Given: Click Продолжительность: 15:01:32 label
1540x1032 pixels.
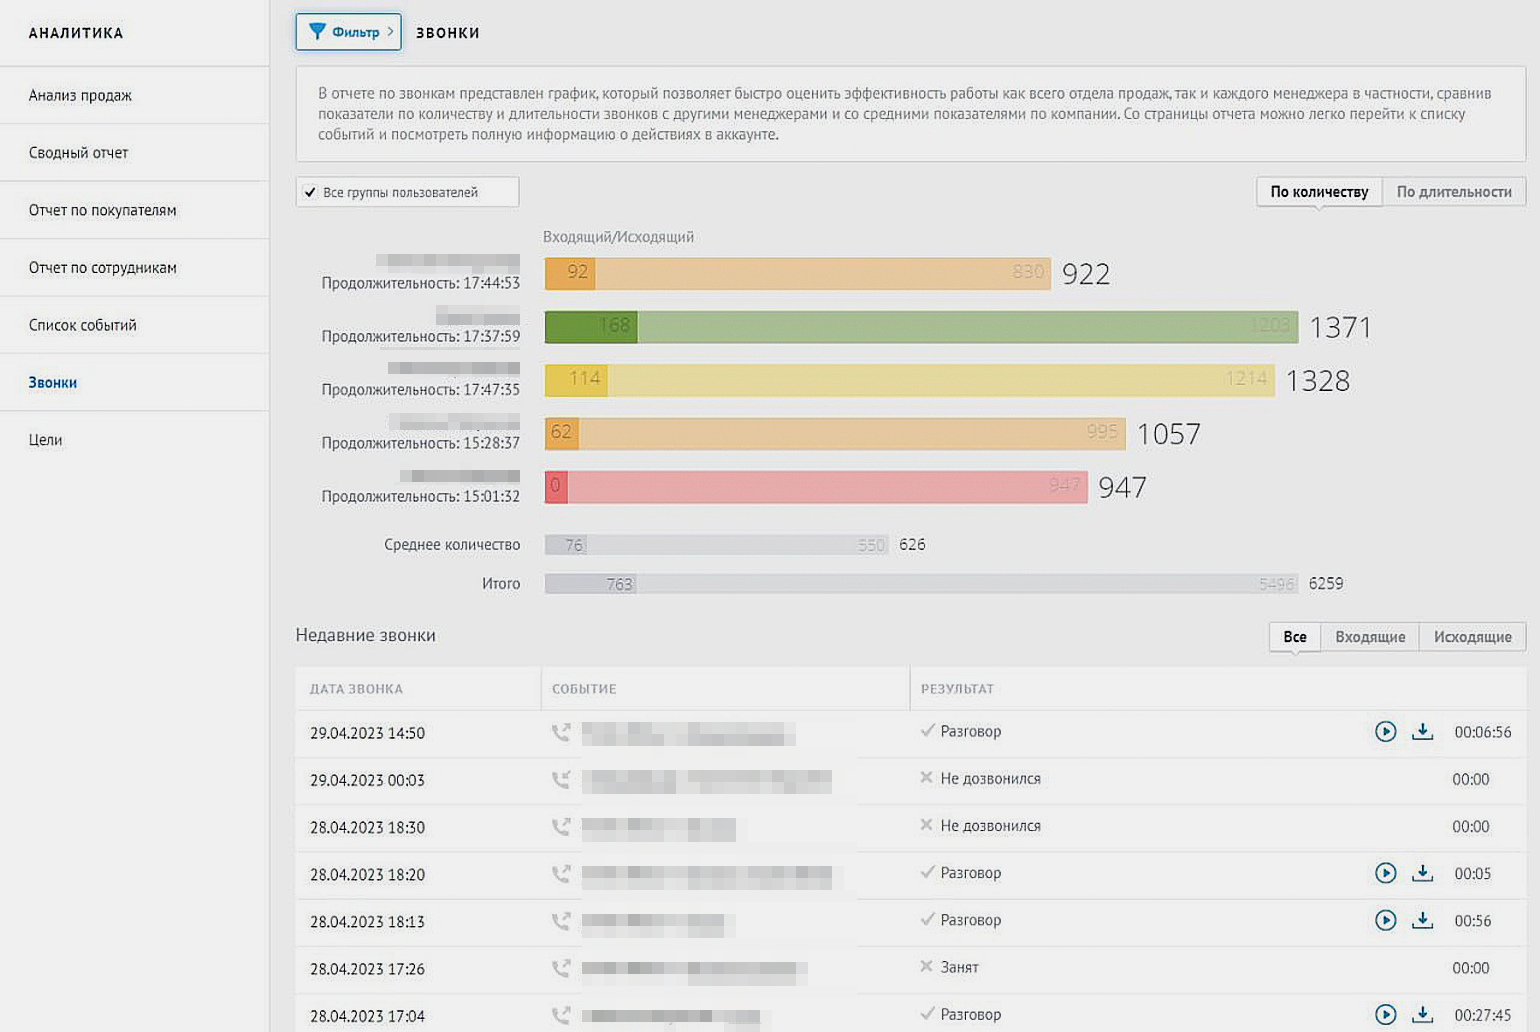Looking at the screenshot, I should (x=420, y=496).
